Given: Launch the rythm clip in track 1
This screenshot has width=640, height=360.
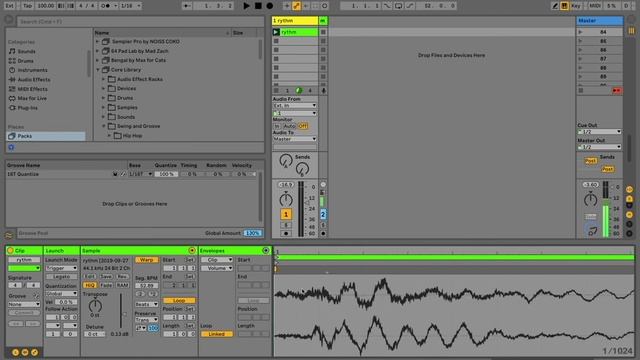Looking at the screenshot, I should point(276,32).
